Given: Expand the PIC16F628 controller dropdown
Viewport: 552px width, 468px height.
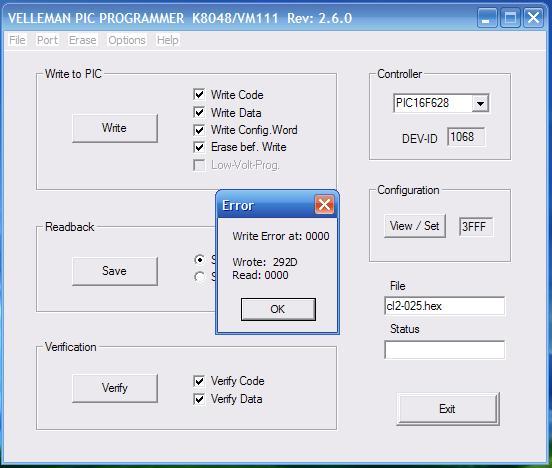Looking at the screenshot, I should 480,104.
